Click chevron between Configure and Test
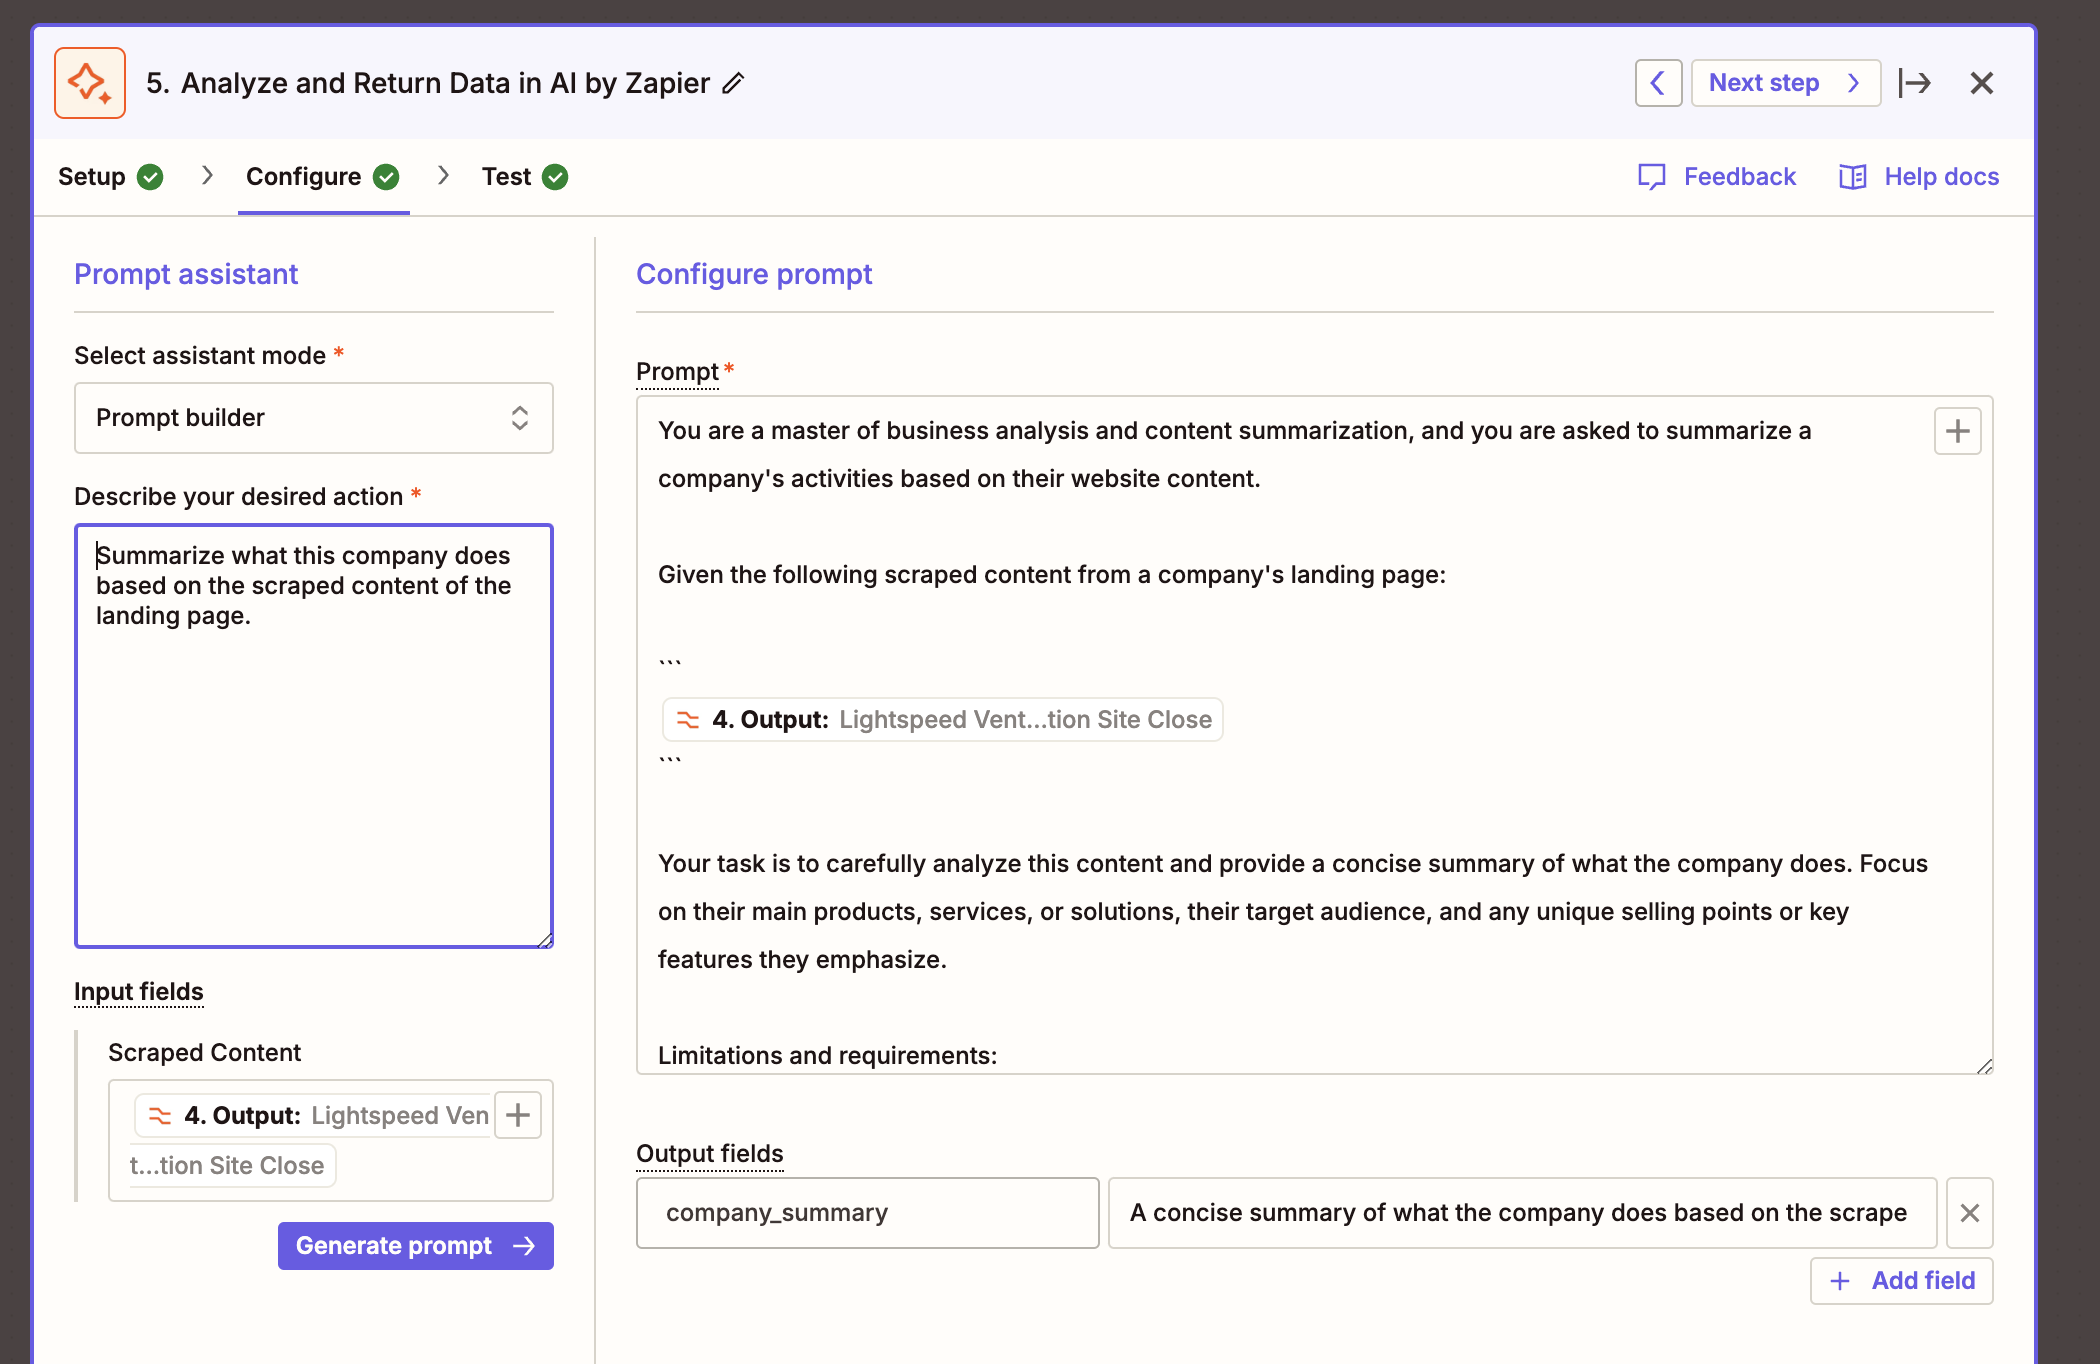Viewport: 2100px width, 1364px height. 443,176
